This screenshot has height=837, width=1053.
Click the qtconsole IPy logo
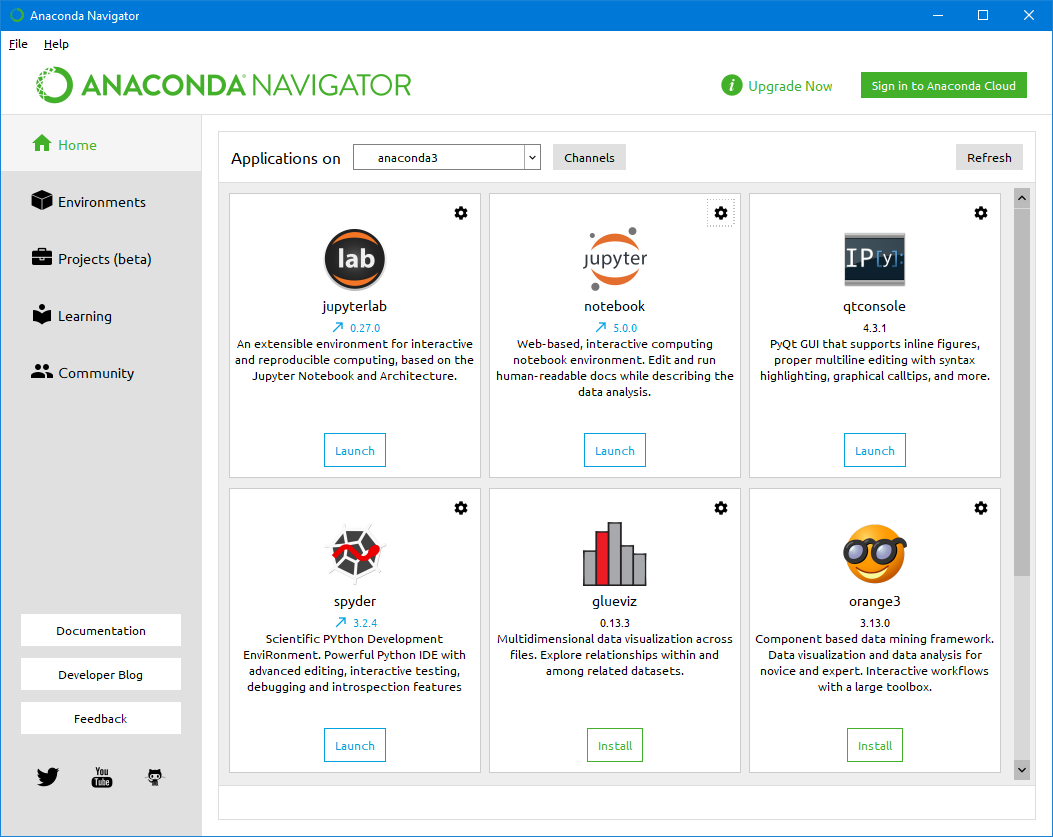tap(874, 259)
